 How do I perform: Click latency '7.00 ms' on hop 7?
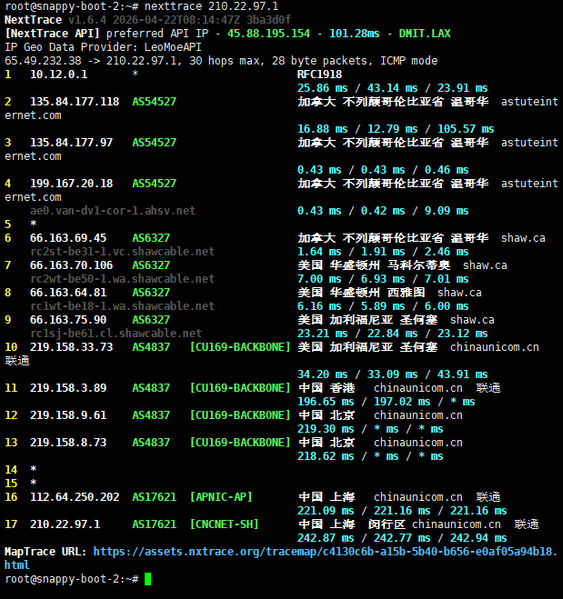[x=320, y=279]
